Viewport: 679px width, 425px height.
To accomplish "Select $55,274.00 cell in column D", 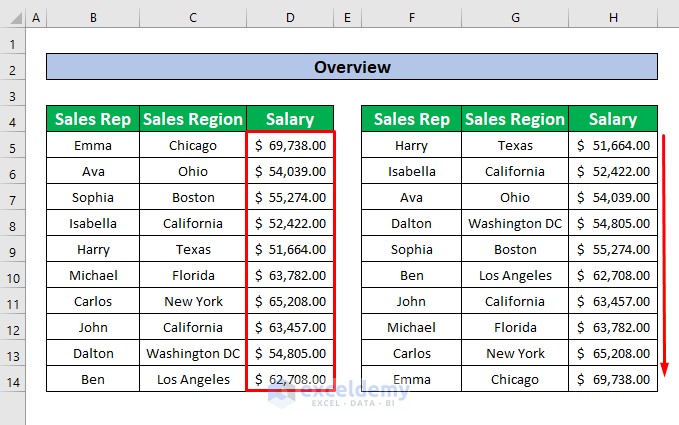I will click(x=290, y=197).
